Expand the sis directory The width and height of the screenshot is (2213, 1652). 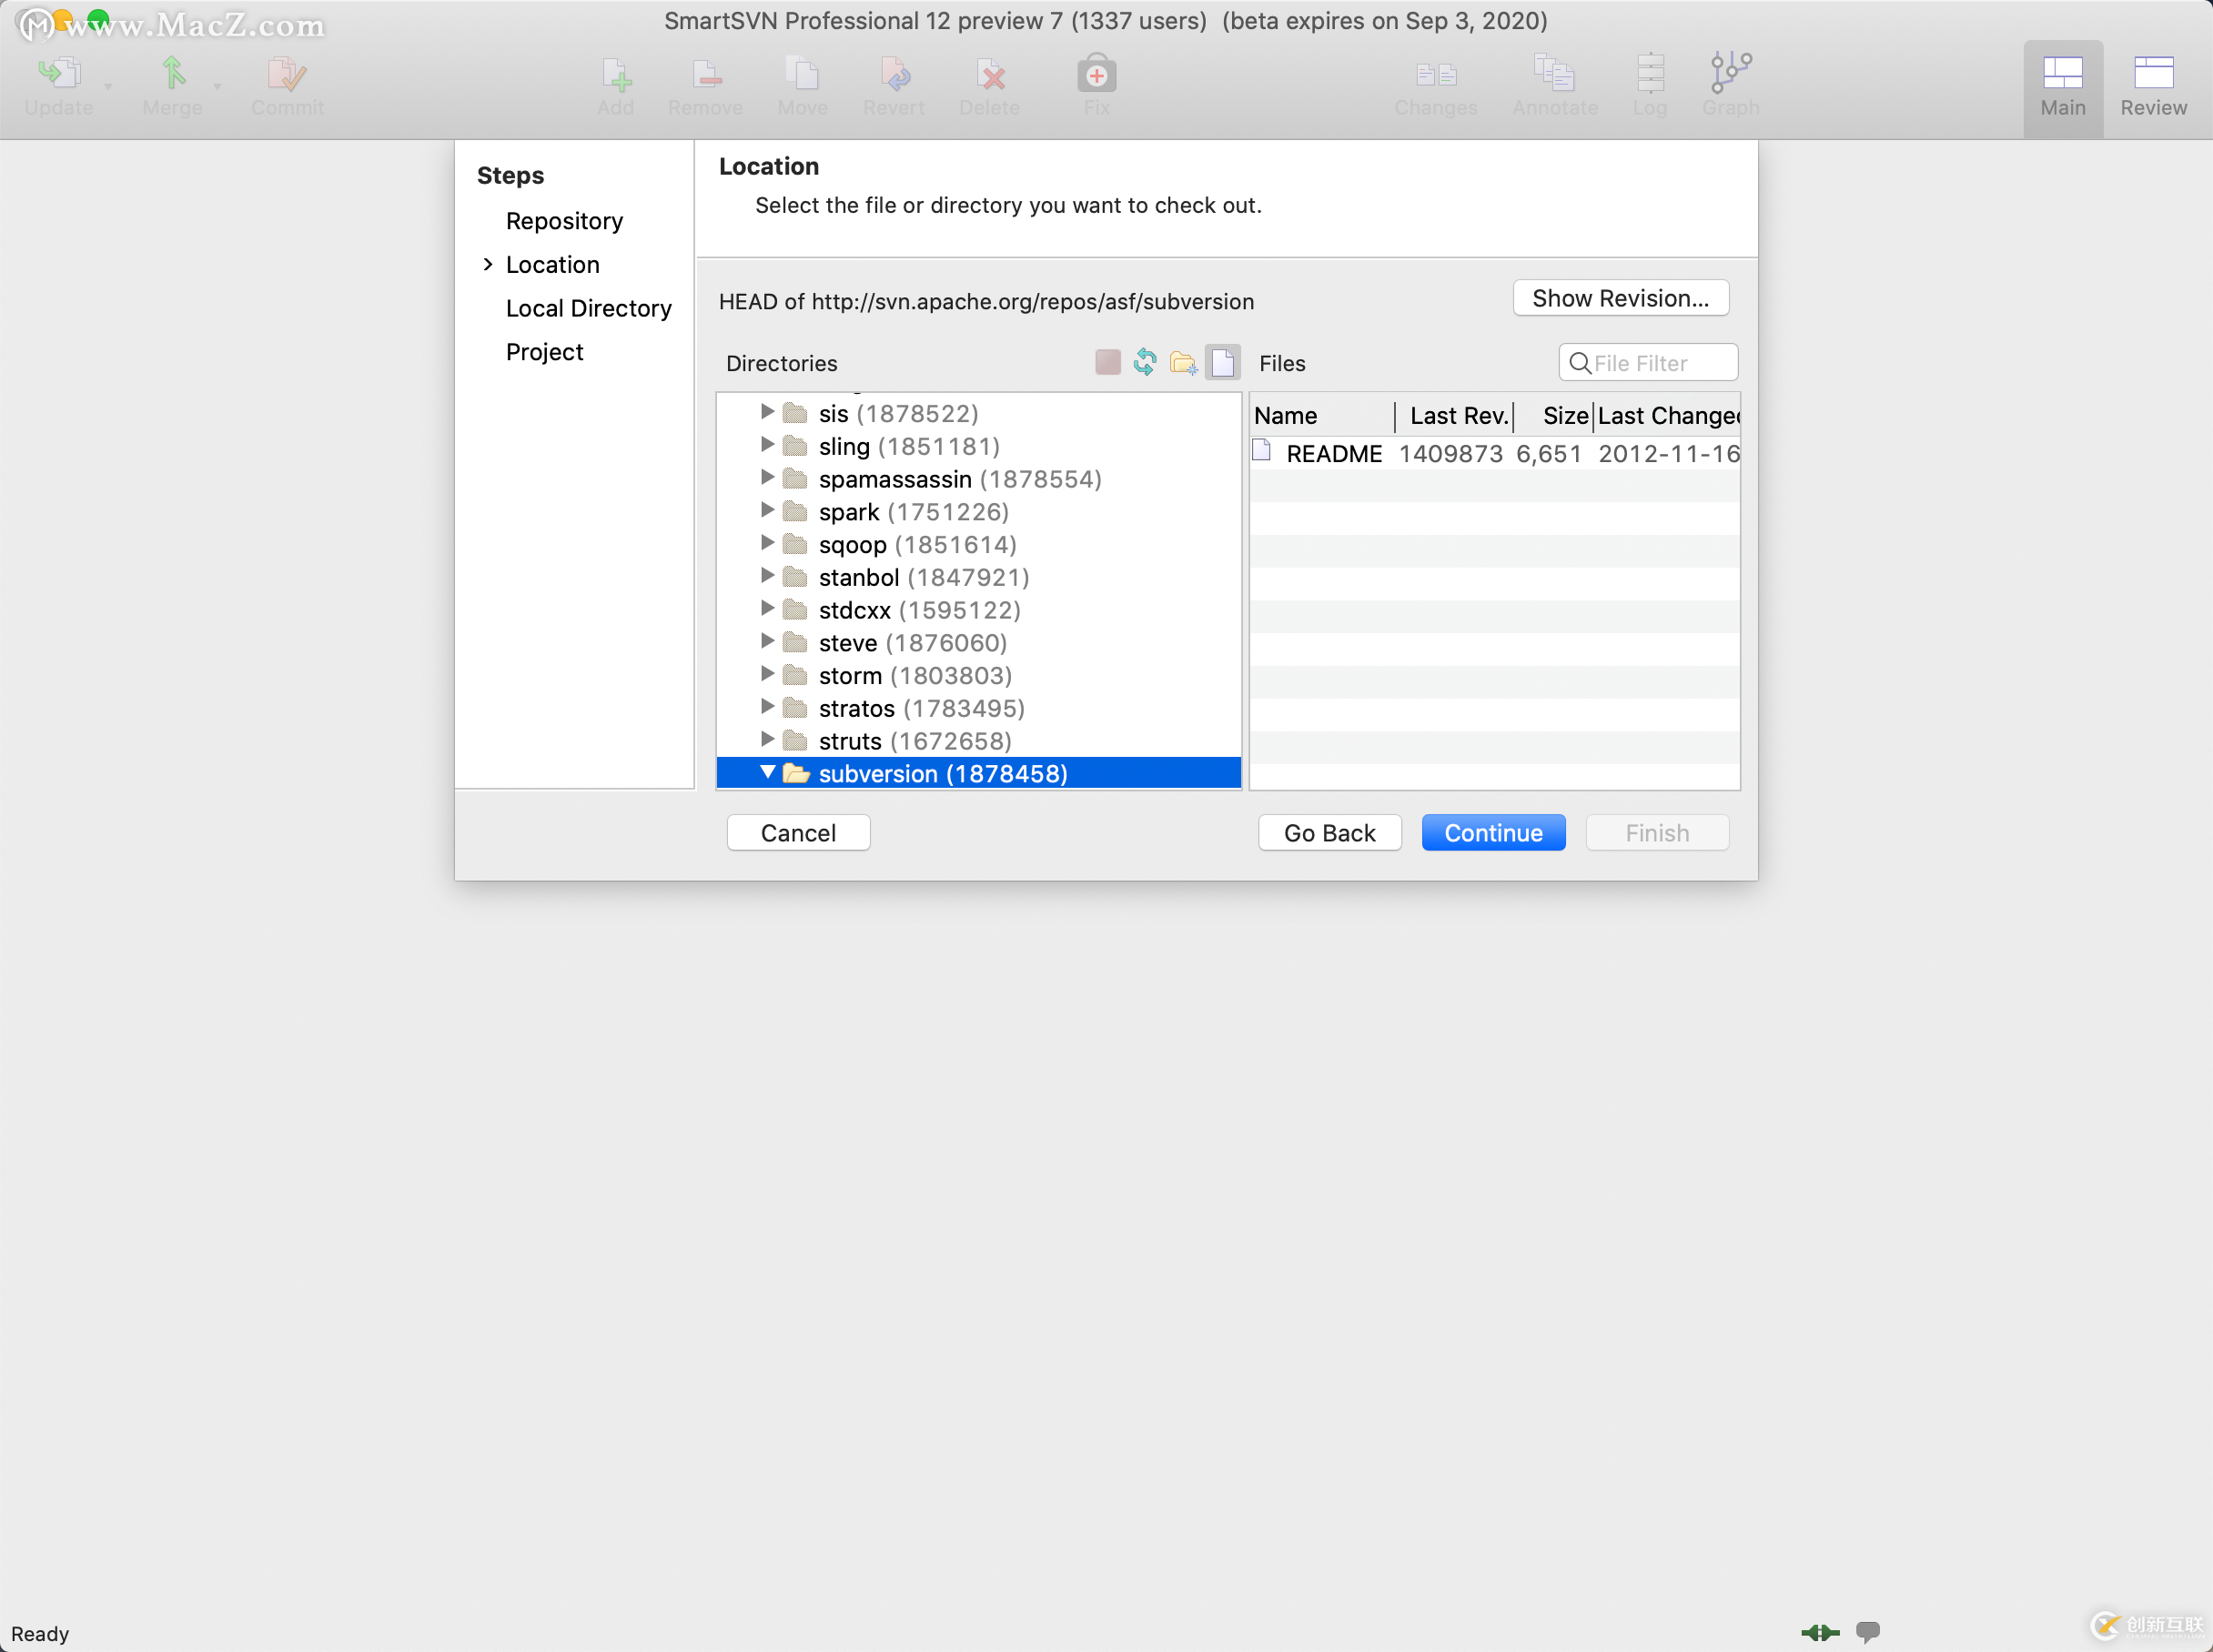click(x=767, y=412)
